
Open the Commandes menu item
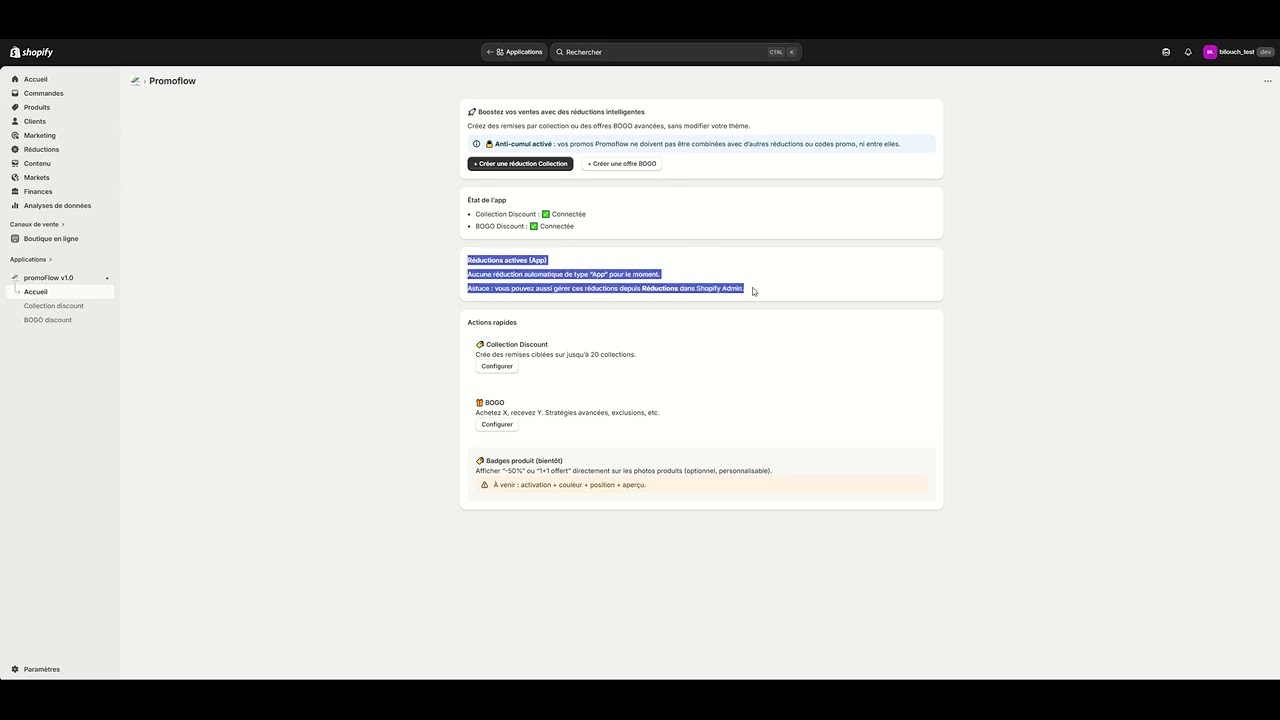[60, 93]
